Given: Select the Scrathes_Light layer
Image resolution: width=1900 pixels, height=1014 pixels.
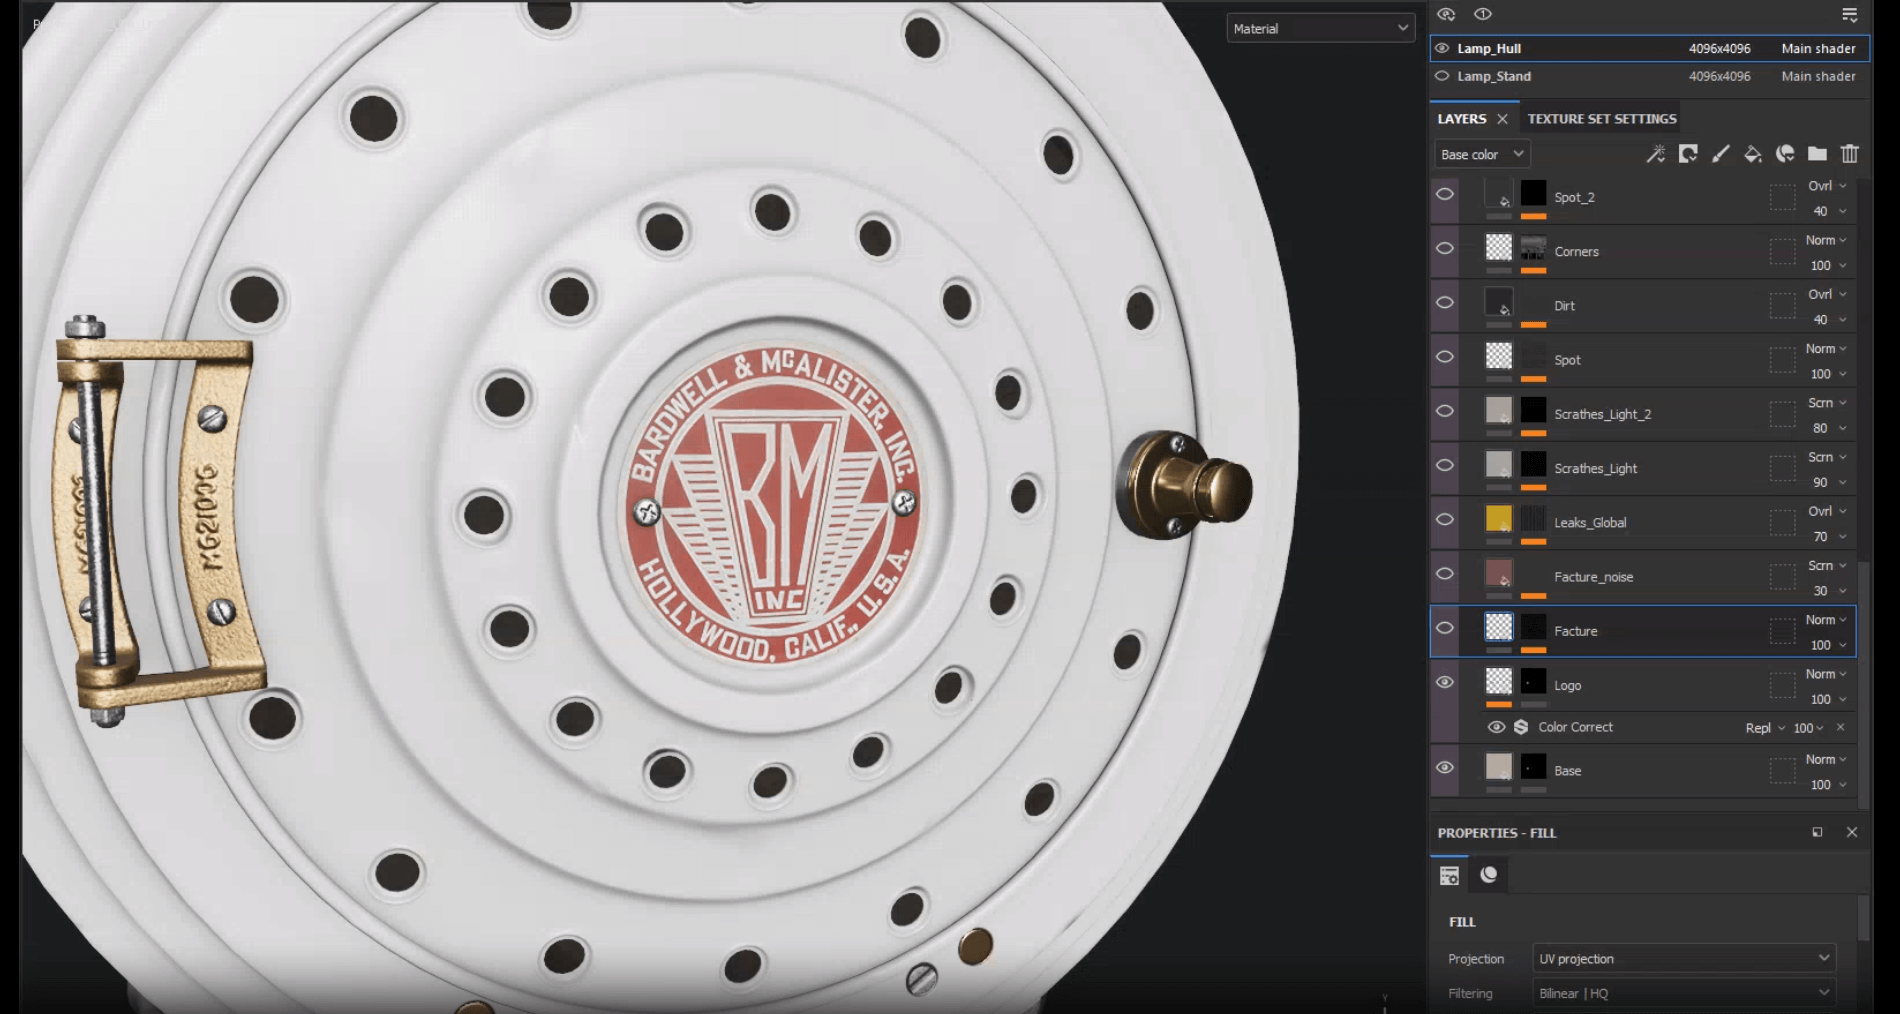Looking at the screenshot, I should pyautogui.click(x=1643, y=469).
